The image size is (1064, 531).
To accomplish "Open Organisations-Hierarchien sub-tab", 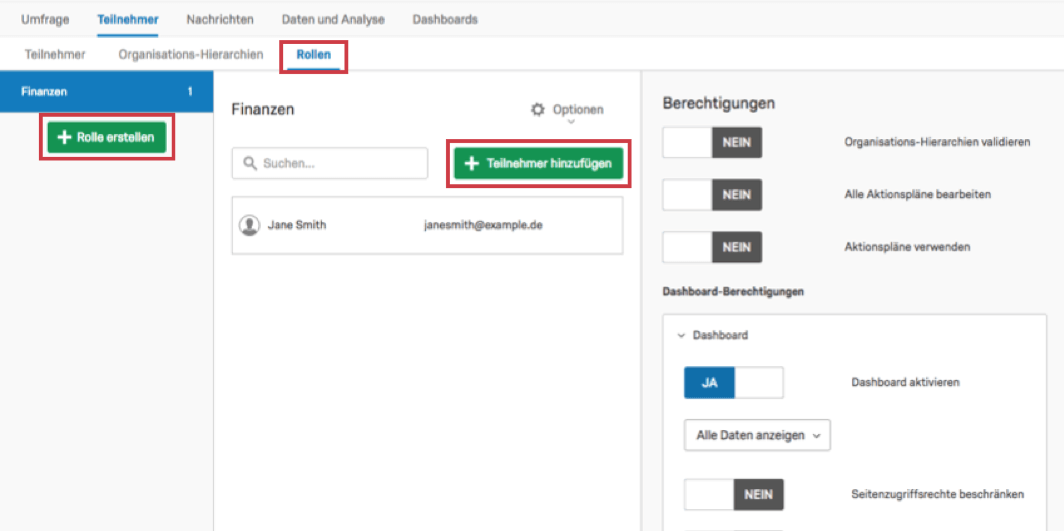I will click(x=191, y=54).
